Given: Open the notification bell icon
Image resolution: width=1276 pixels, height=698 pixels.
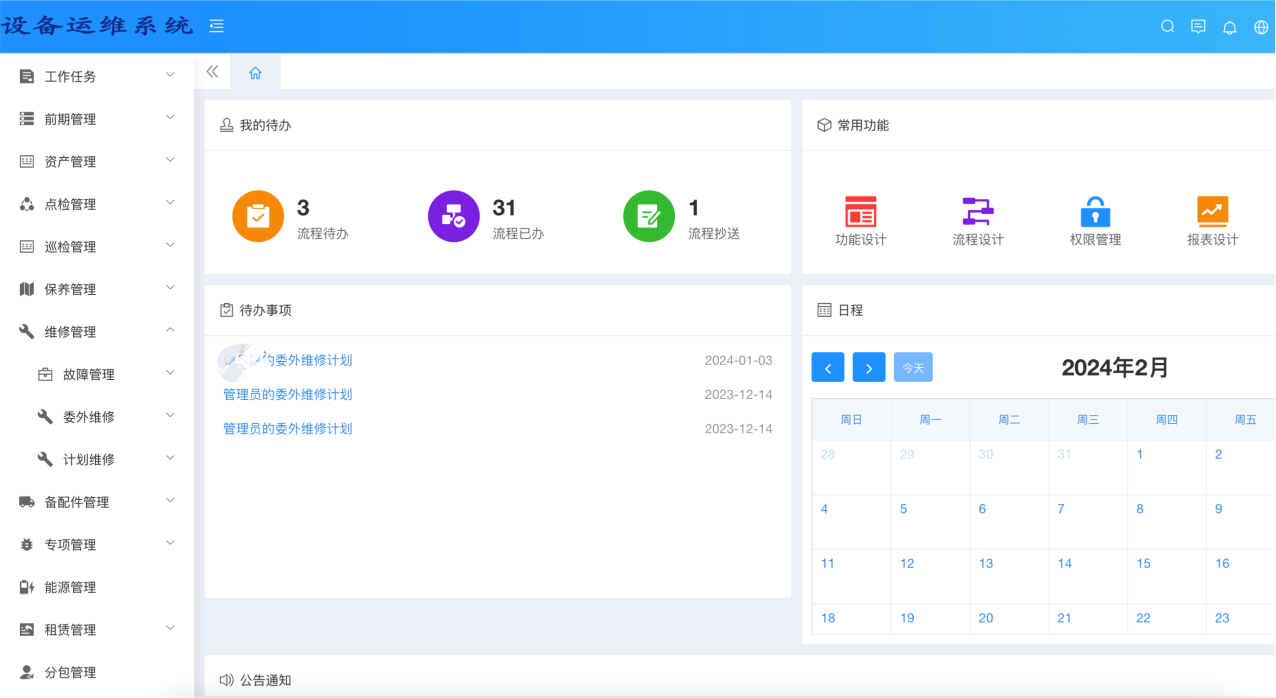Looking at the screenshot, I should 1230,27.
